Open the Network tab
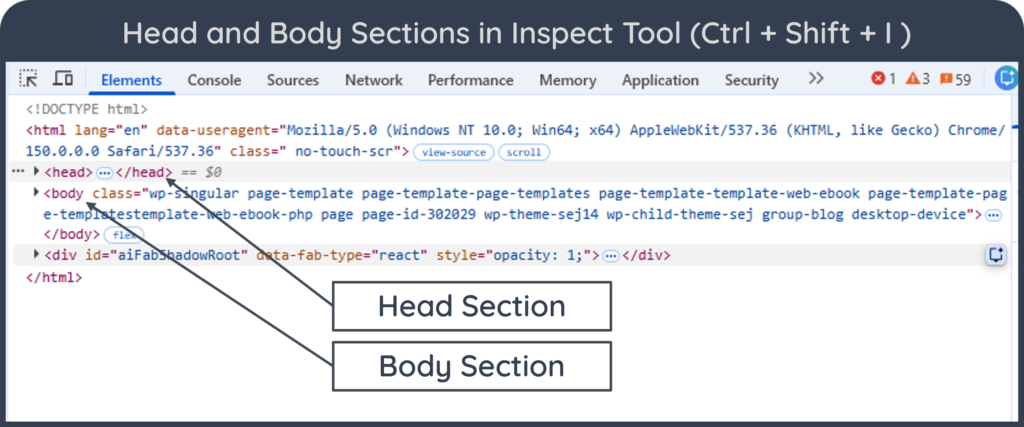1024x427 pixels. pos(374,80)
